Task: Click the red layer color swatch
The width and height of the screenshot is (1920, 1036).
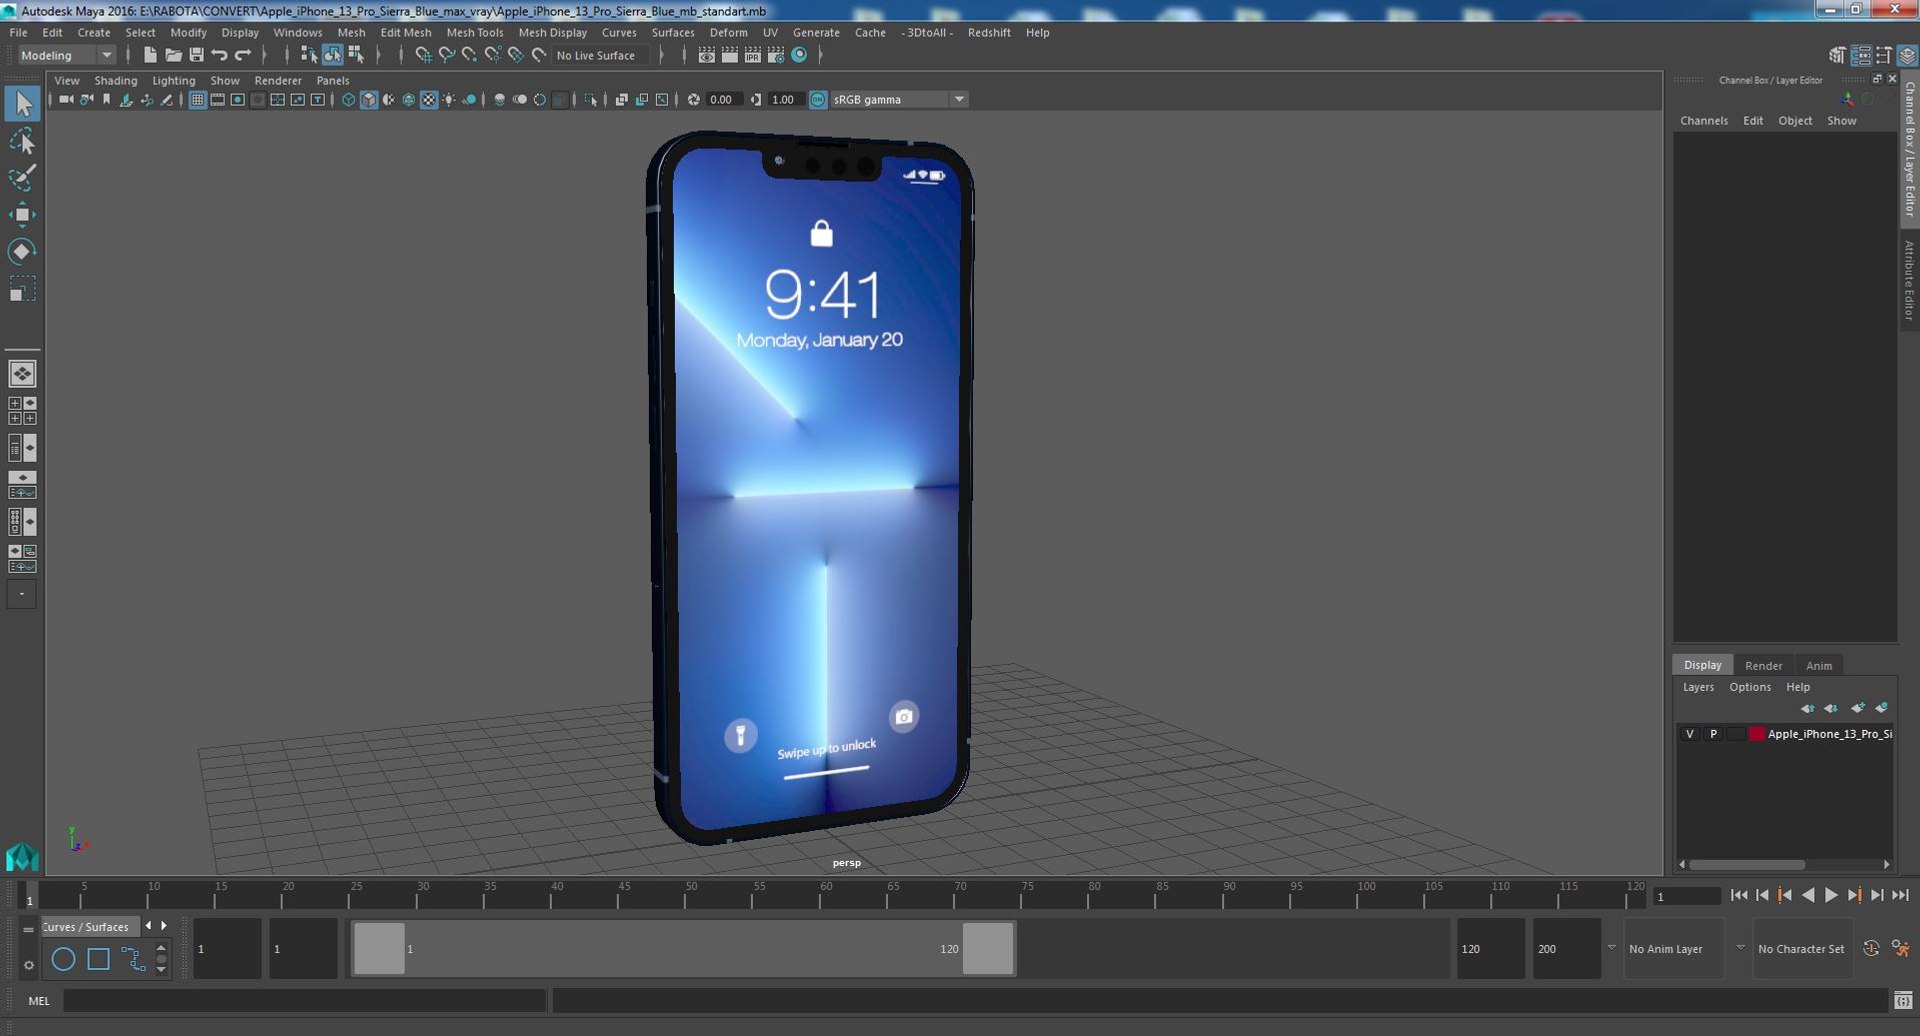Action: (1756, 734)
